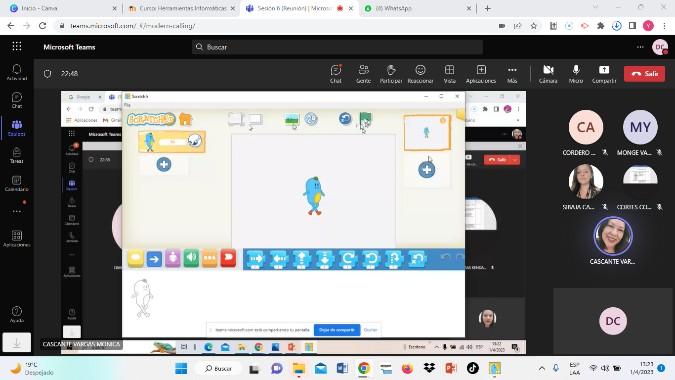Viewport: 675px width, 380px height.
Task: Open Ayuda help in Teams sidebar
Action: tap(16, 314)
